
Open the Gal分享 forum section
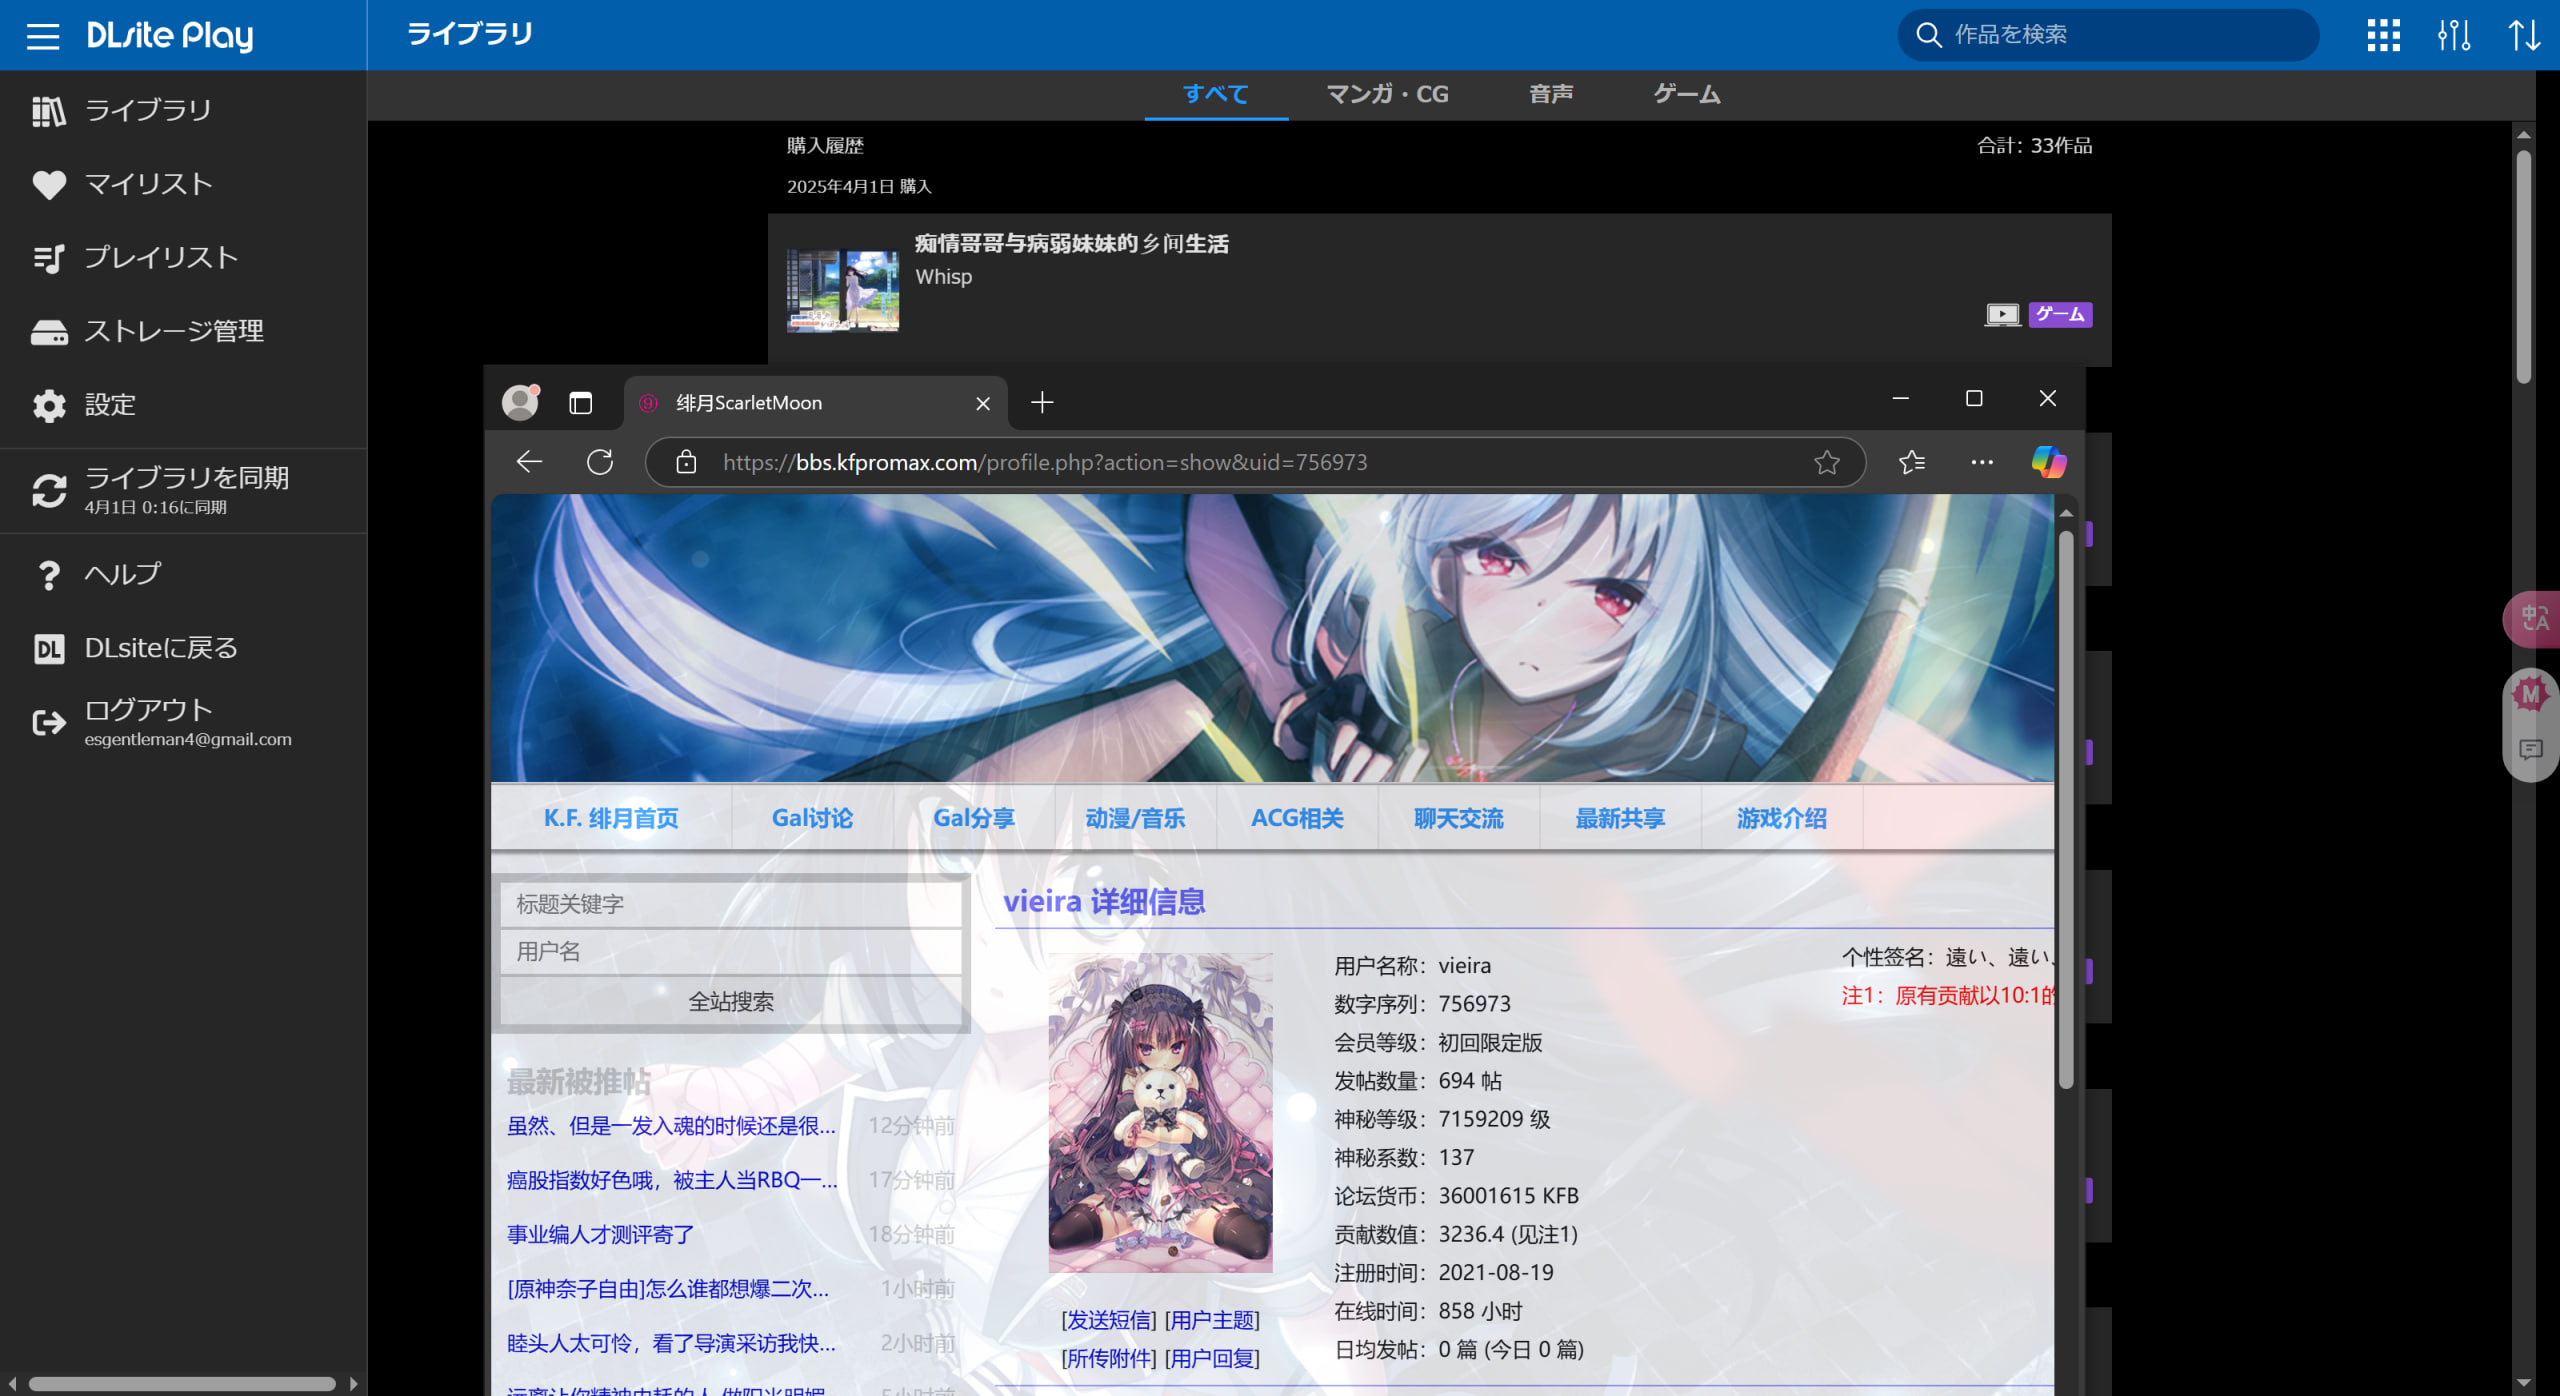[x=974, y=818]
